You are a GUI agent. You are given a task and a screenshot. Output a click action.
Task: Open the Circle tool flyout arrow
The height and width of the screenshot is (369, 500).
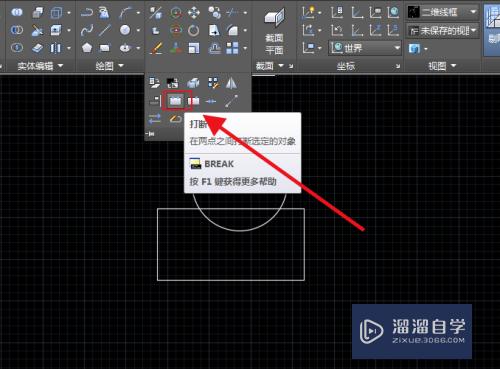click(138, 30)
